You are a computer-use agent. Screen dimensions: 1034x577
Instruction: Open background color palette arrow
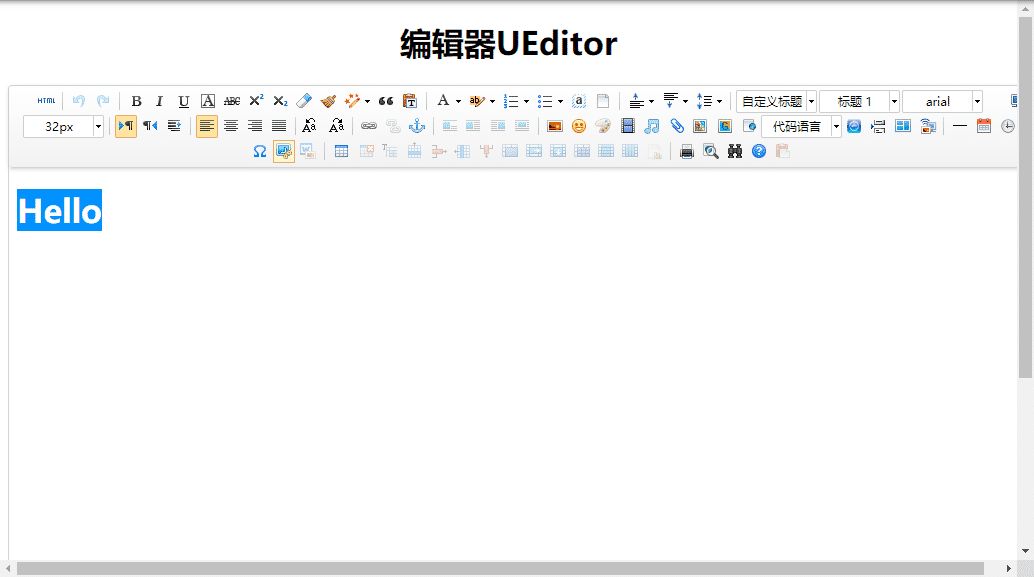tap(493, 102)
